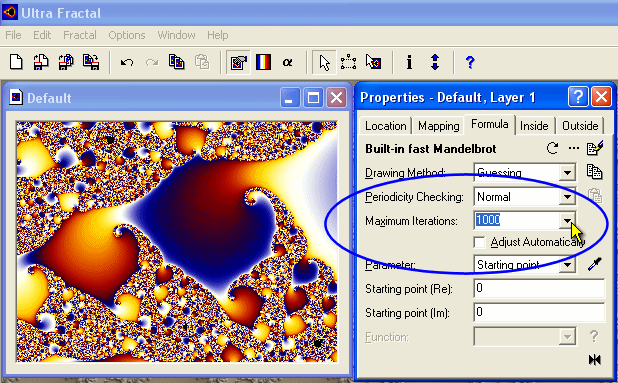This screenshot has height=383, width=618.
Task: Click the New fractal document icon
Action: coord(16,62)
